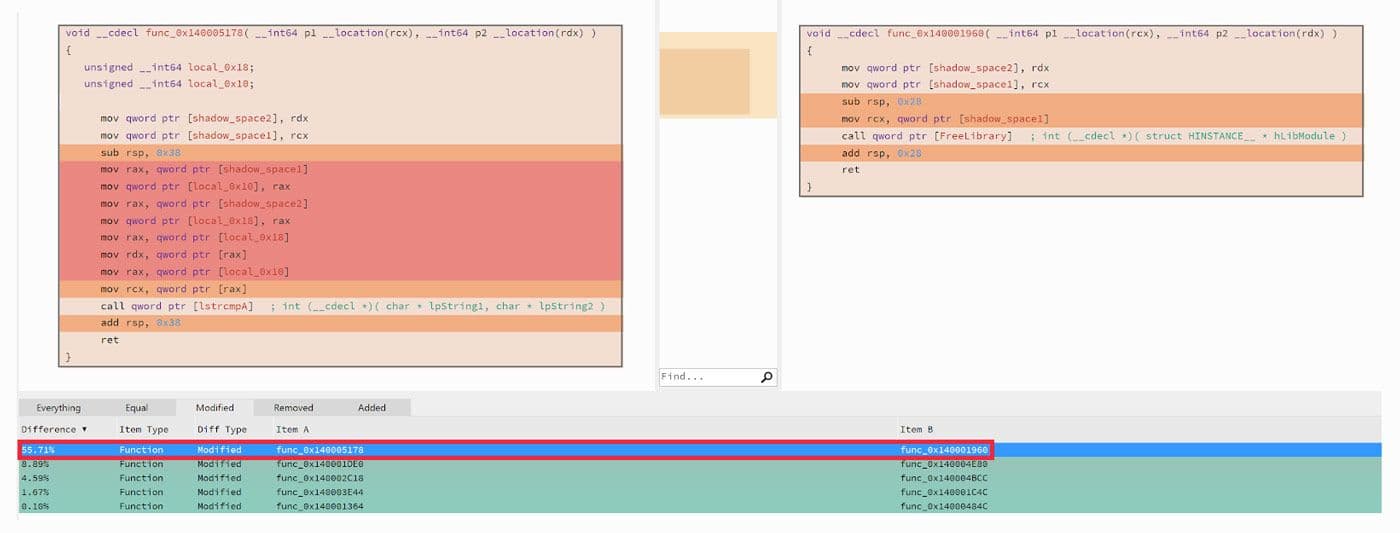The height and width of the screenshot is (533, 1400).
Task: Click func_0x140004BCC in the Item B column
Action: [x=944, y=478]
